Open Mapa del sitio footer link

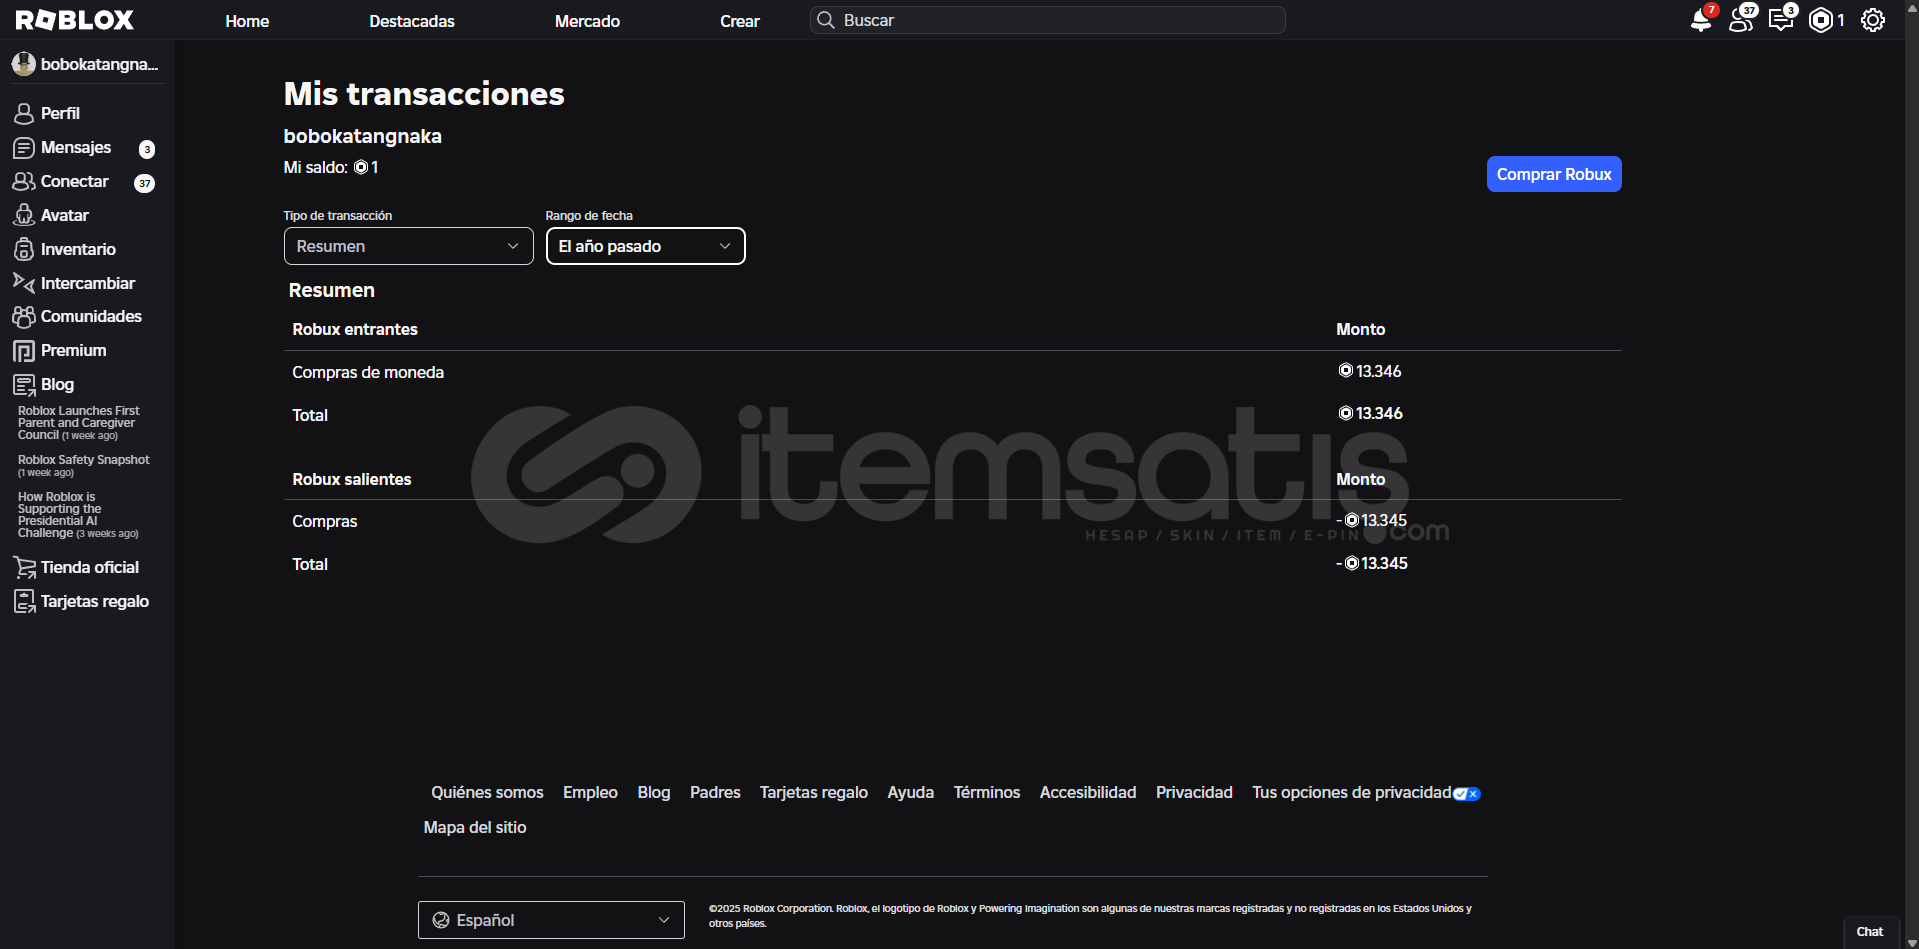tap(475, 827)
